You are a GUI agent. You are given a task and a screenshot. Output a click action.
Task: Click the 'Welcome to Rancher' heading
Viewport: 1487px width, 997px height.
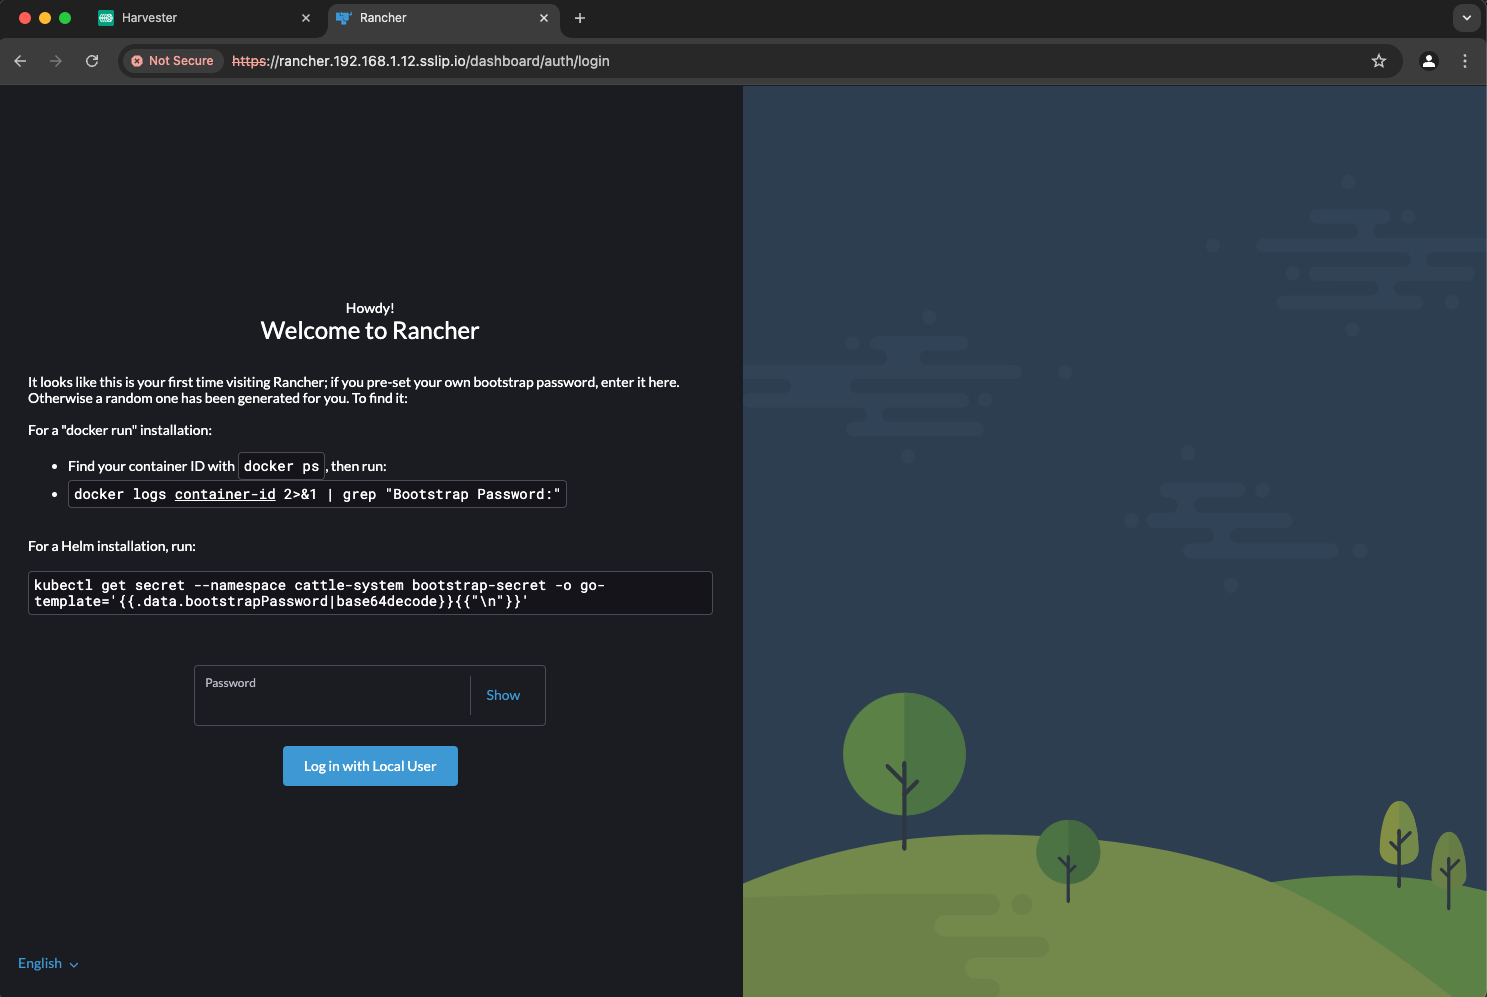pos(370,331)
